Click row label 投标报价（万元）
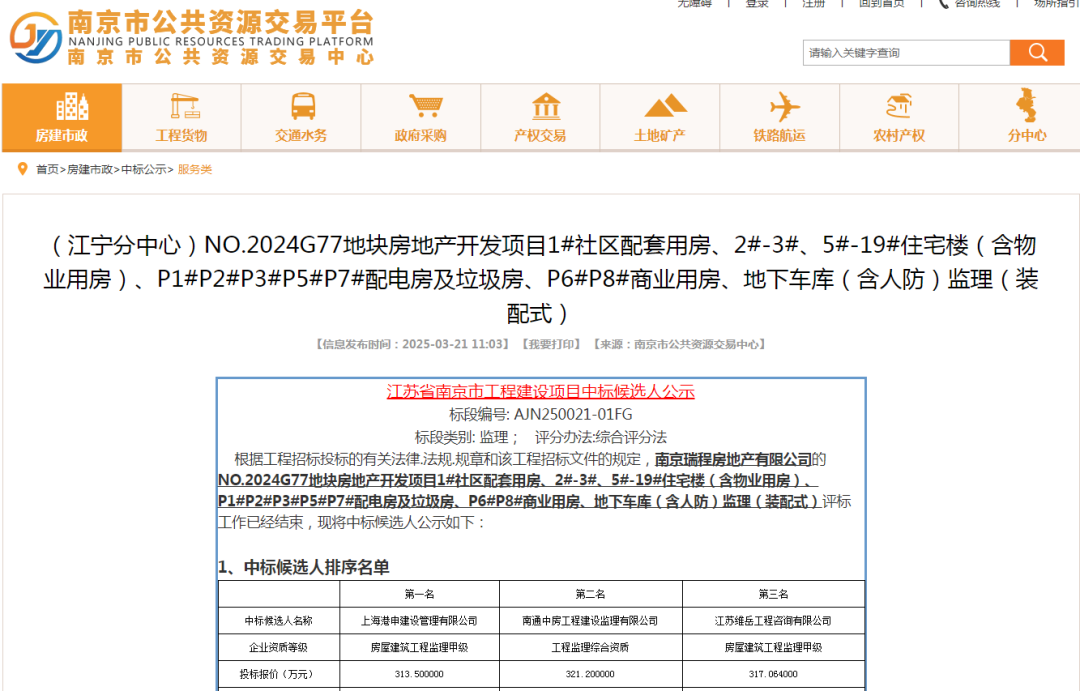The width and height of the screenshot is (1080, 691). pos(278,674)
